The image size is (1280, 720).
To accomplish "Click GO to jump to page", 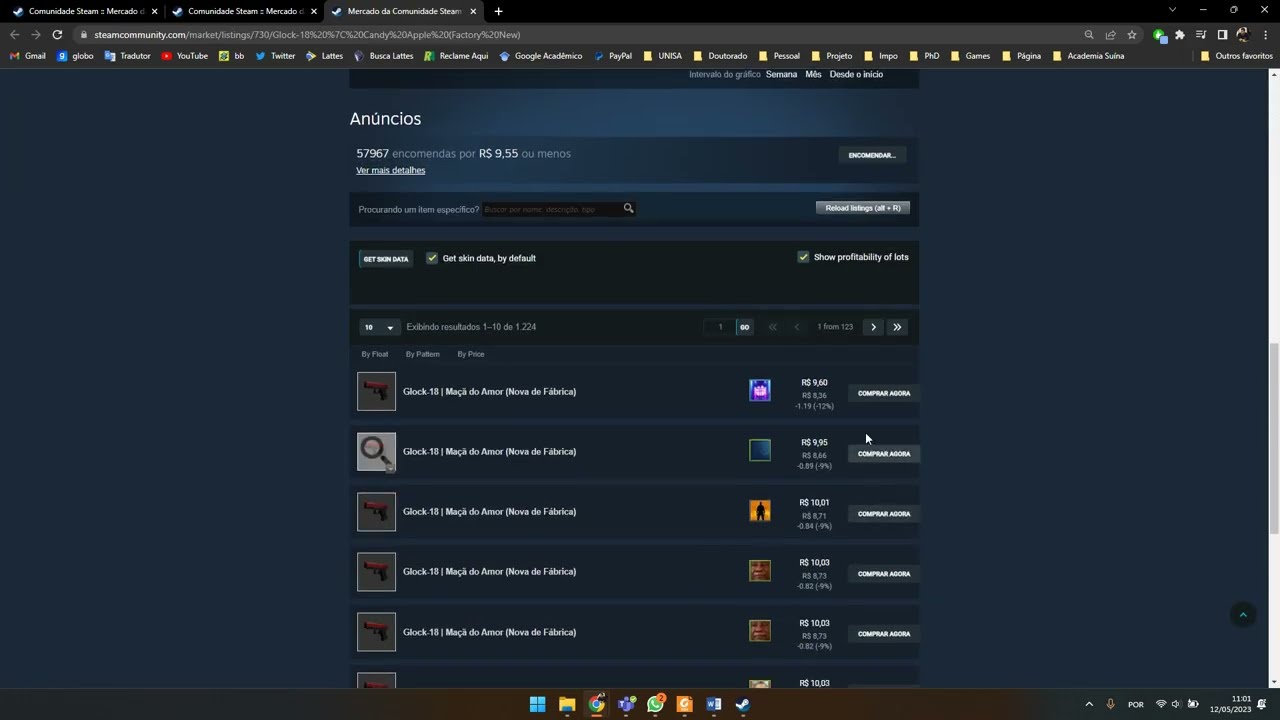I will [x=744, y=327].
